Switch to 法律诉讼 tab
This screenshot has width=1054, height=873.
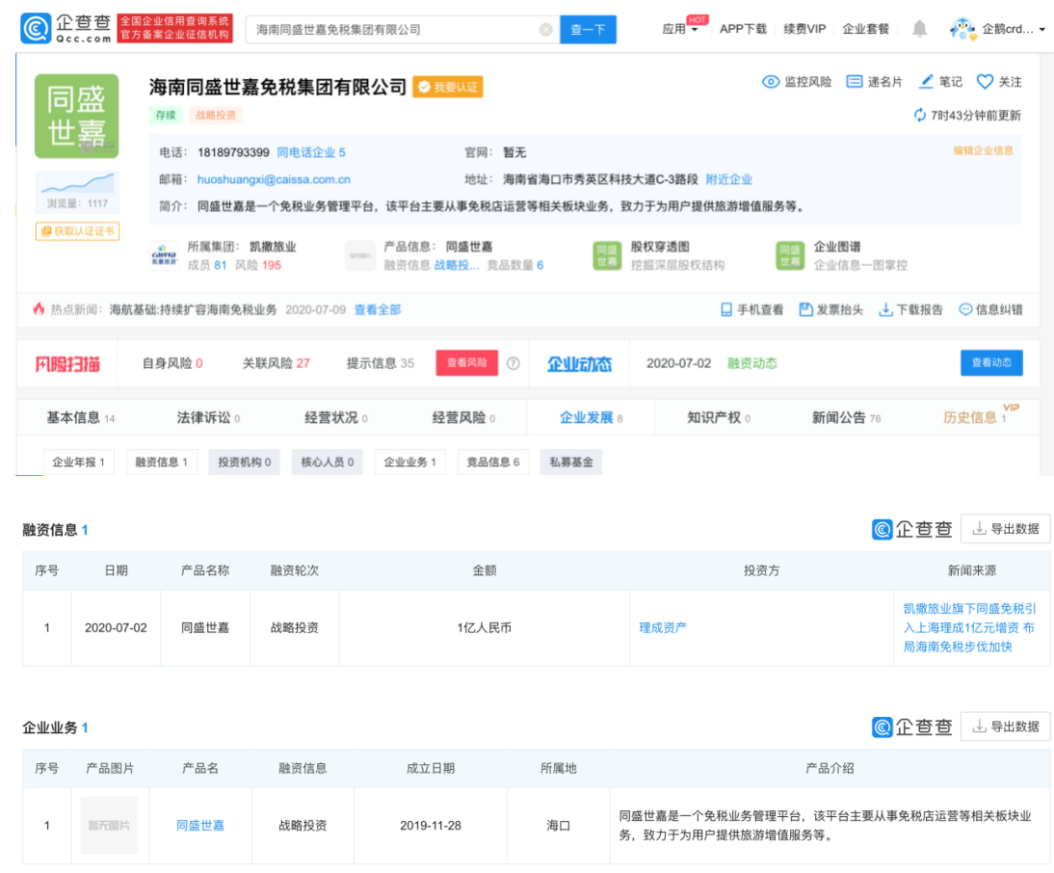(x=208, y=418)
